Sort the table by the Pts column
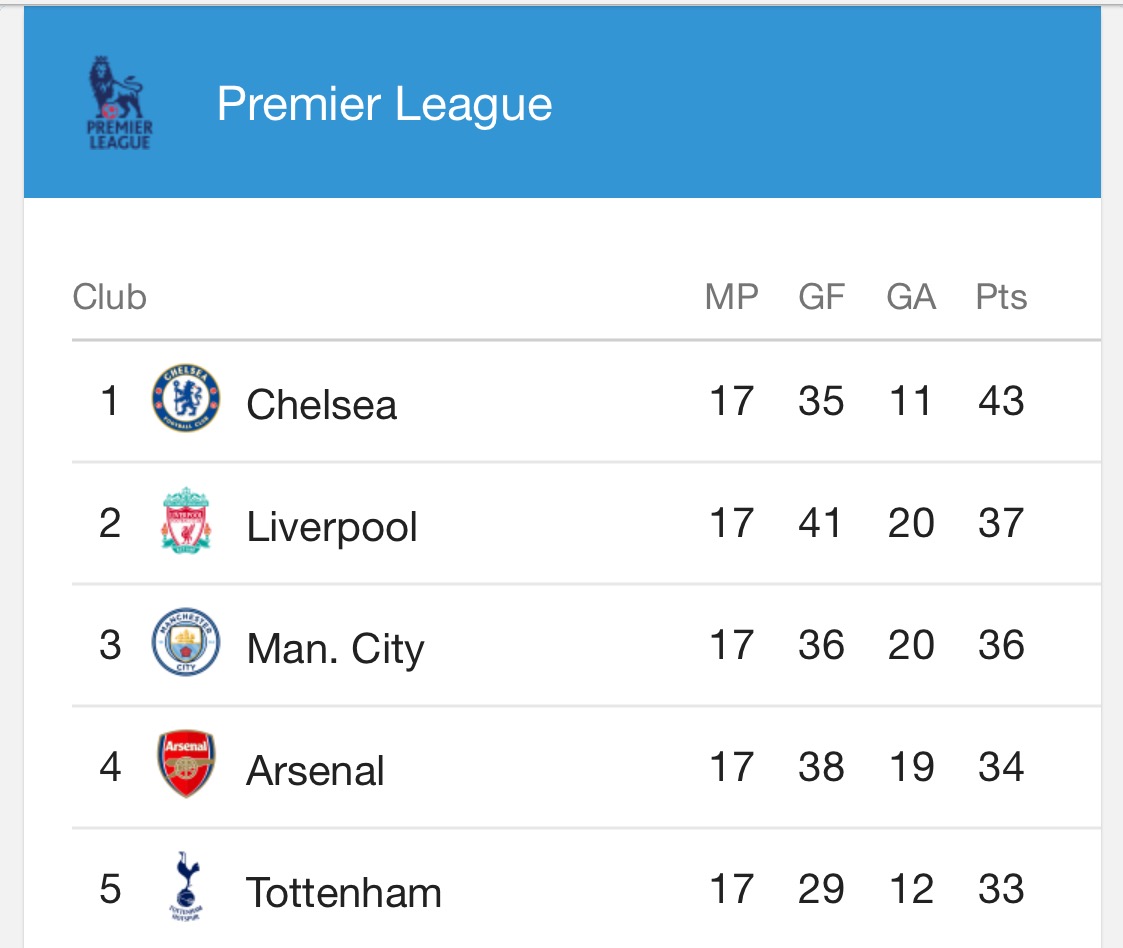The width and height of the screenshot is (1123, 948). [1001, 296]
